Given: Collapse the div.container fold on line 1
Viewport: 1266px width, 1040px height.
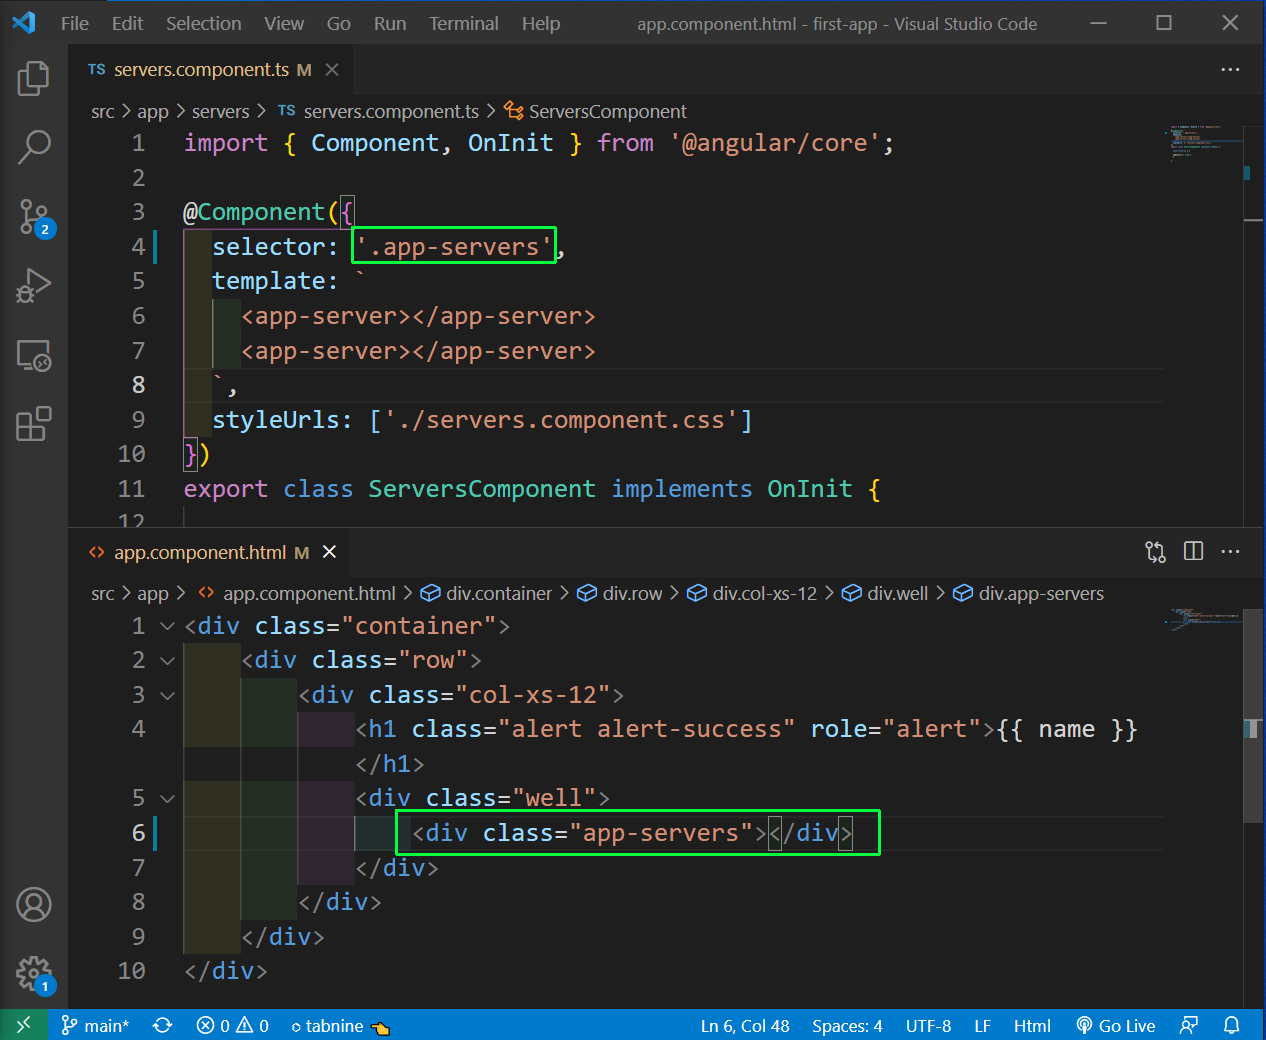Looking at the screenshot, I should [167, 626].
